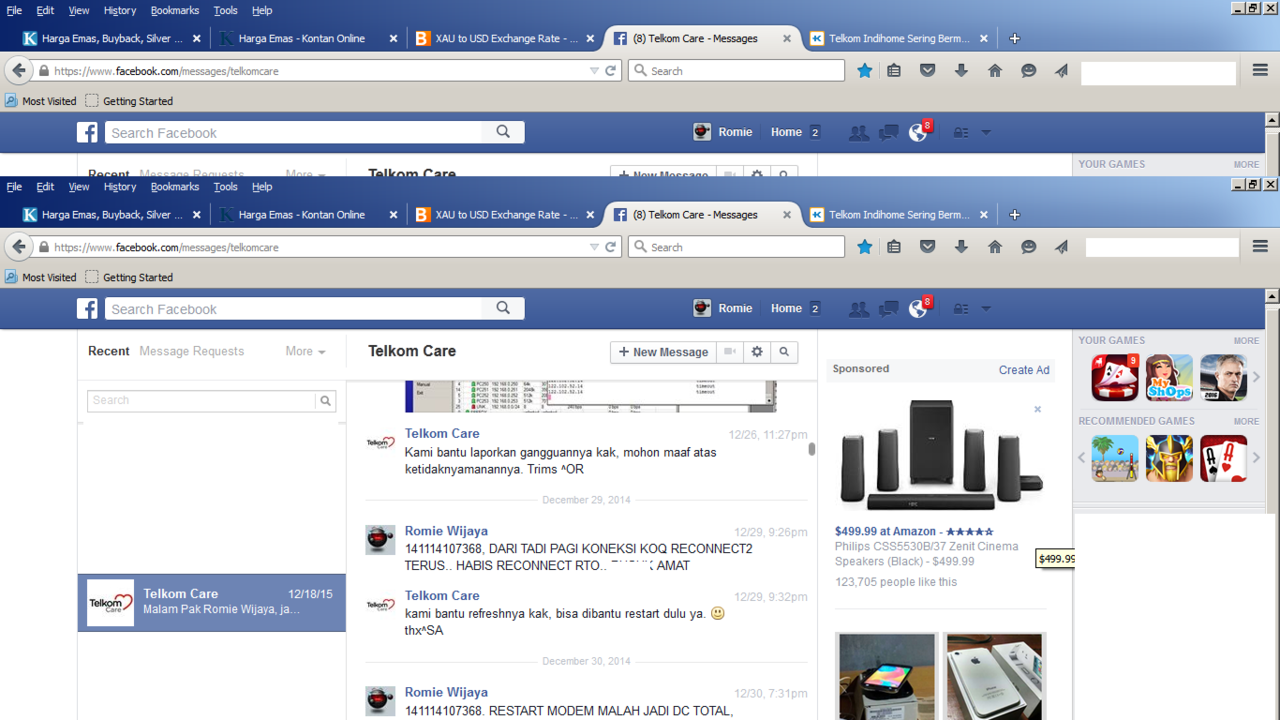Viewport: 1280px width, 720px height.
Task: Open friend requests icon in lower Facebook header
Action: point(858,309)
